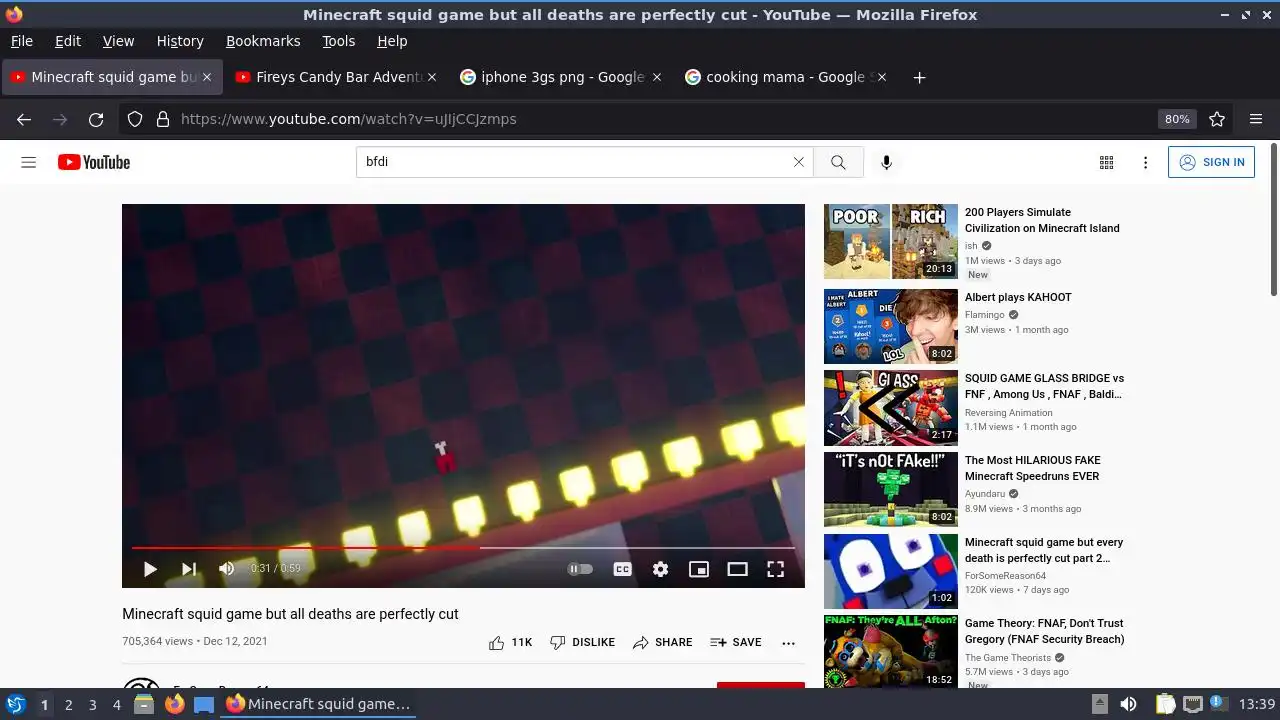The width and height of the screenshot is (1280, 720).
Task: Open the Help menu
Action: coord(392,41)
